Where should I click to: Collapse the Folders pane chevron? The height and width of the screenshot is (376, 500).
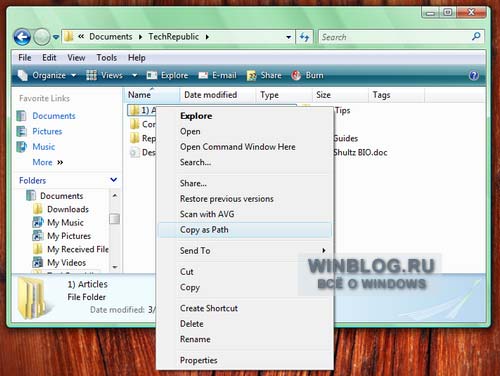pyautogui.click(x=114, y=180)
